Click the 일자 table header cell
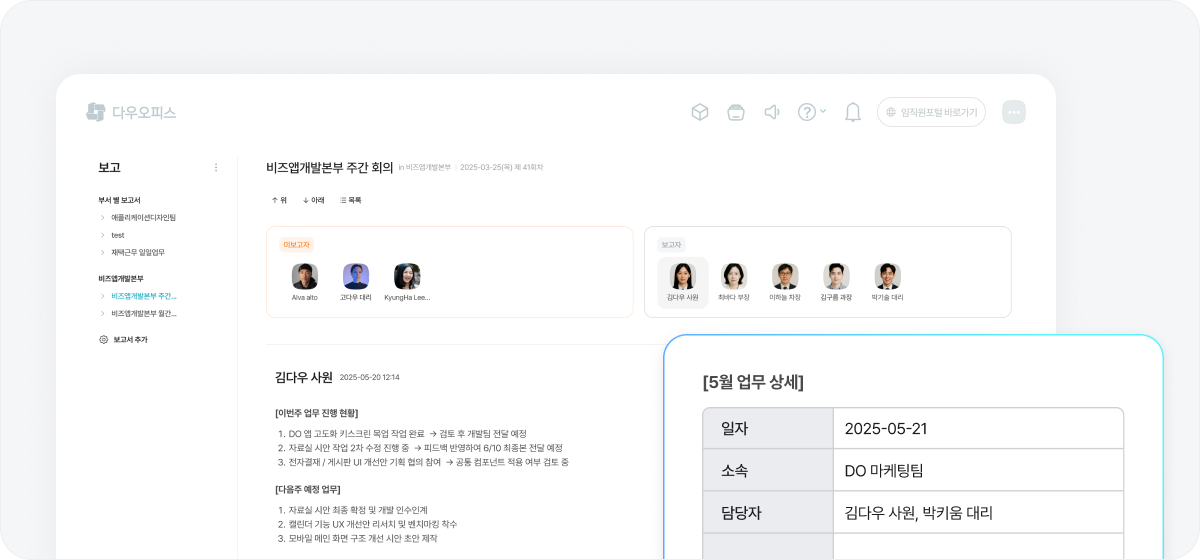 (x=768, y=428)
